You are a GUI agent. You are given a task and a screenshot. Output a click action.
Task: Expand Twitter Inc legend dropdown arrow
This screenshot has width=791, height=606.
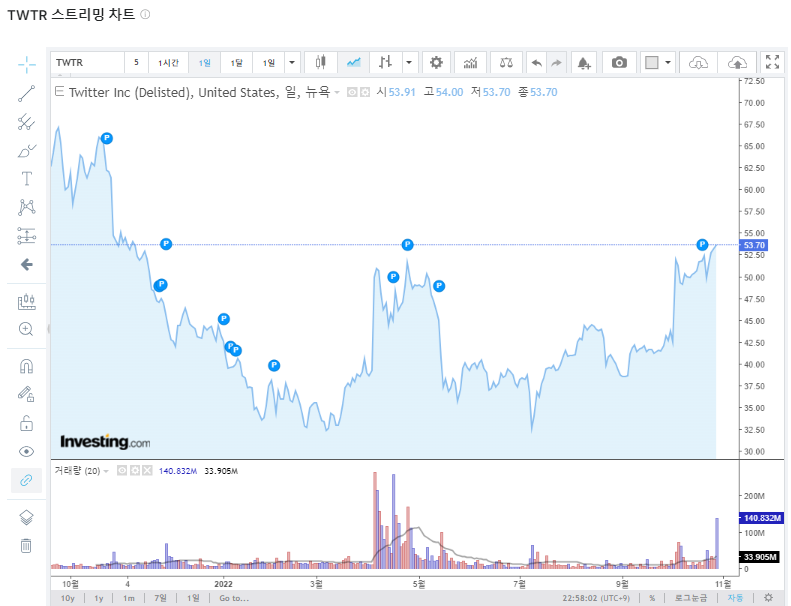pyautogui.click(x=337, y=92)
